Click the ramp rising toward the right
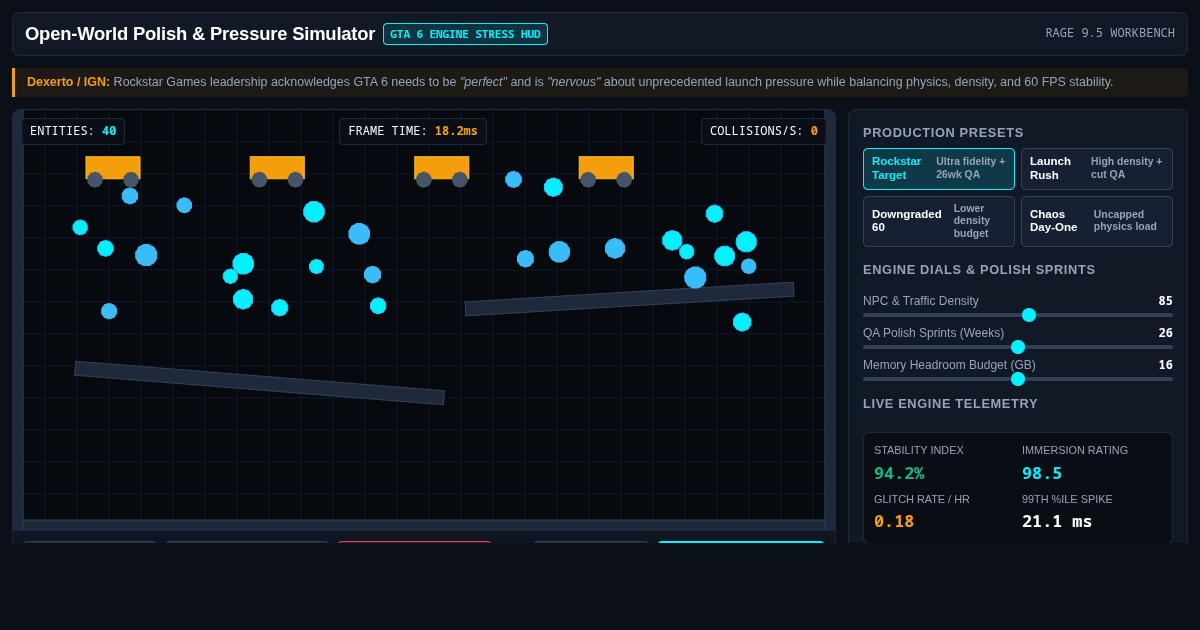Image resolution: width=1200 pixels, height=630 pixels. click(x=629, y=299)
